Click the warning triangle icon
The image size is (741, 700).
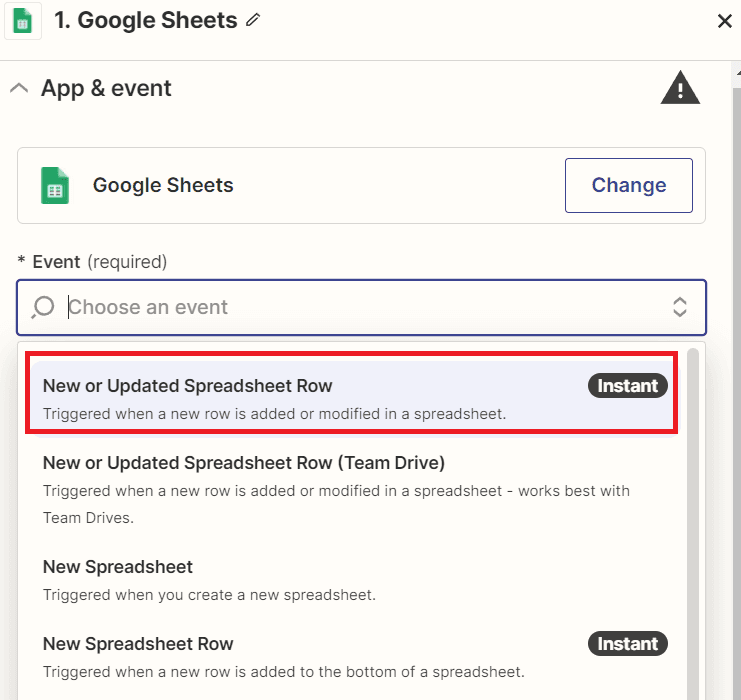pyautogui.click(x=680, y=88)
